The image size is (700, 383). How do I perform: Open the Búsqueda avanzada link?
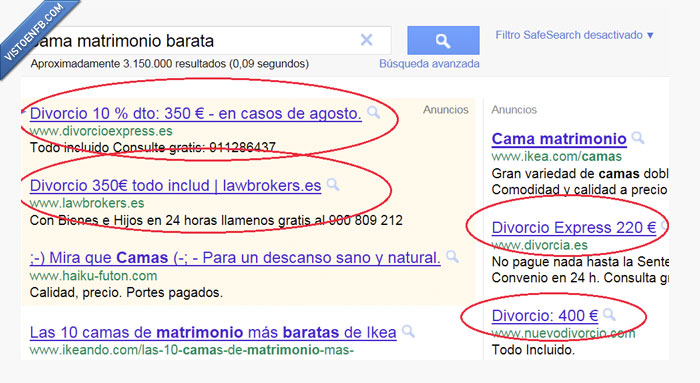click(429, 64)
